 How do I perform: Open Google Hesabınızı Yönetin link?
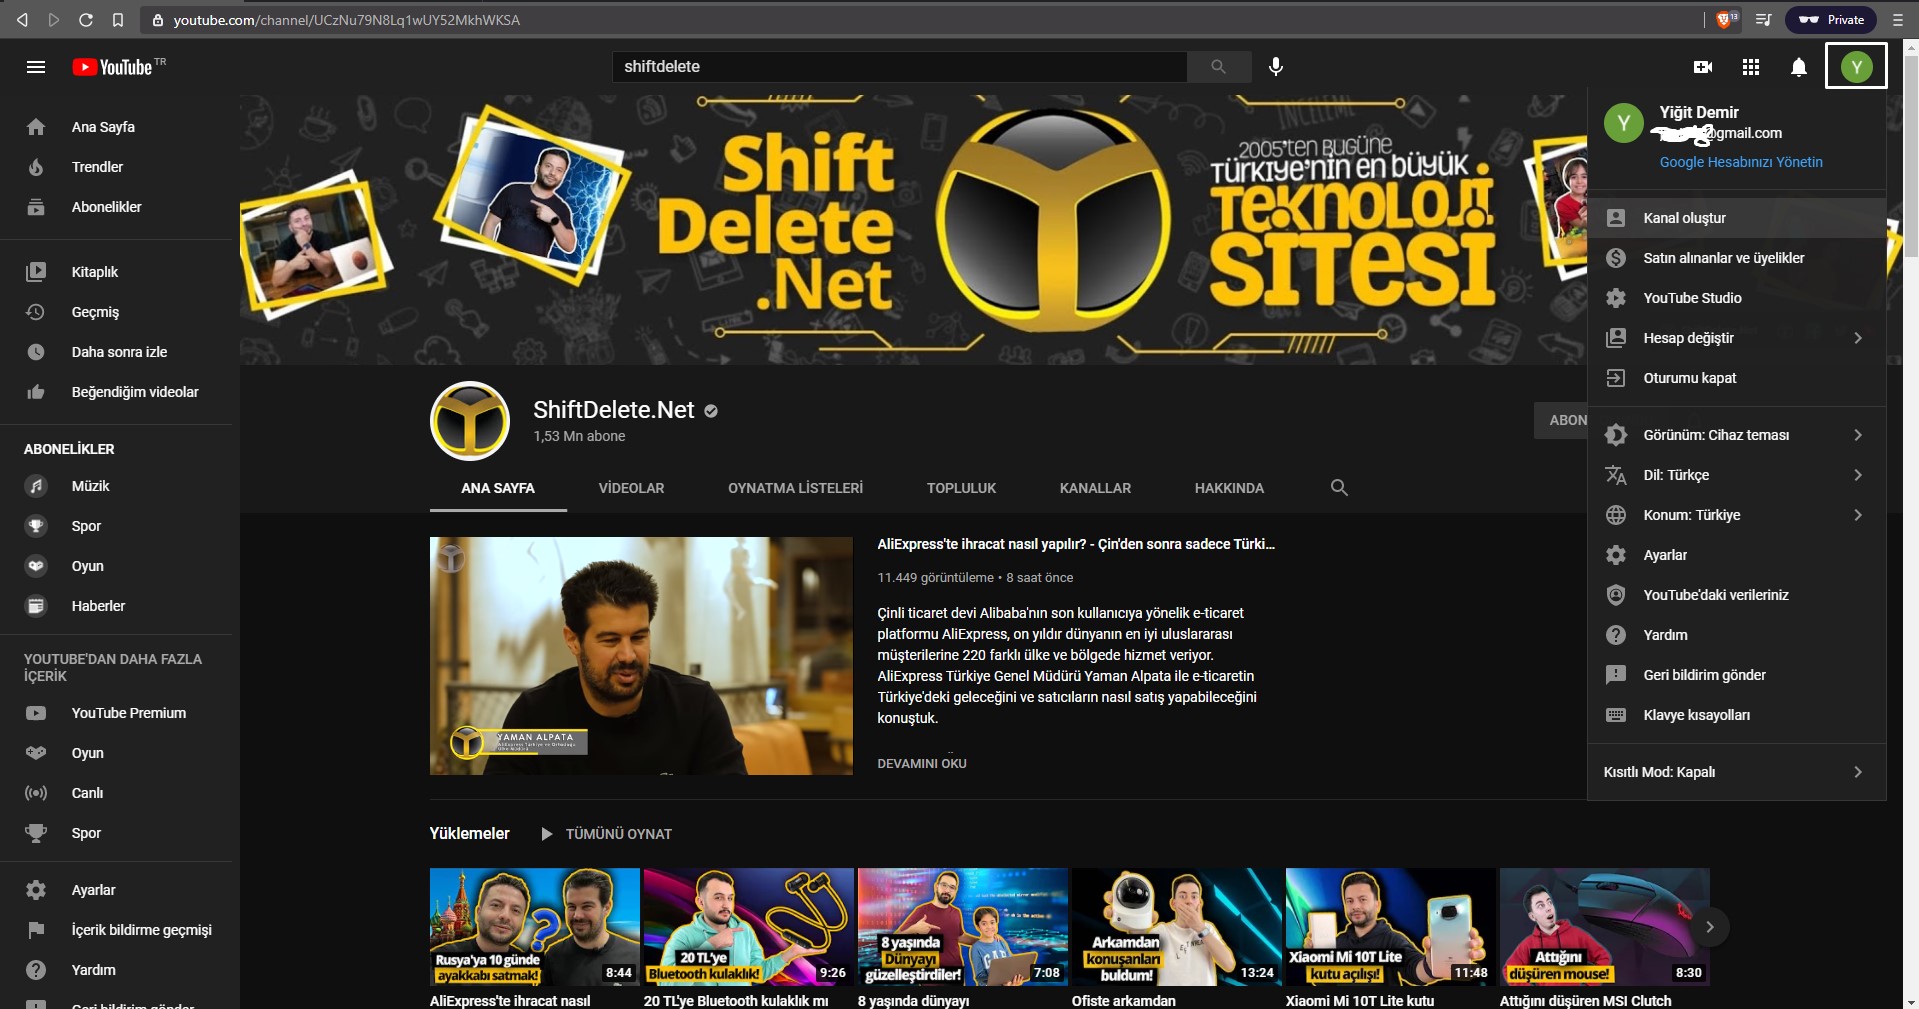click(x=1740, y=162)
